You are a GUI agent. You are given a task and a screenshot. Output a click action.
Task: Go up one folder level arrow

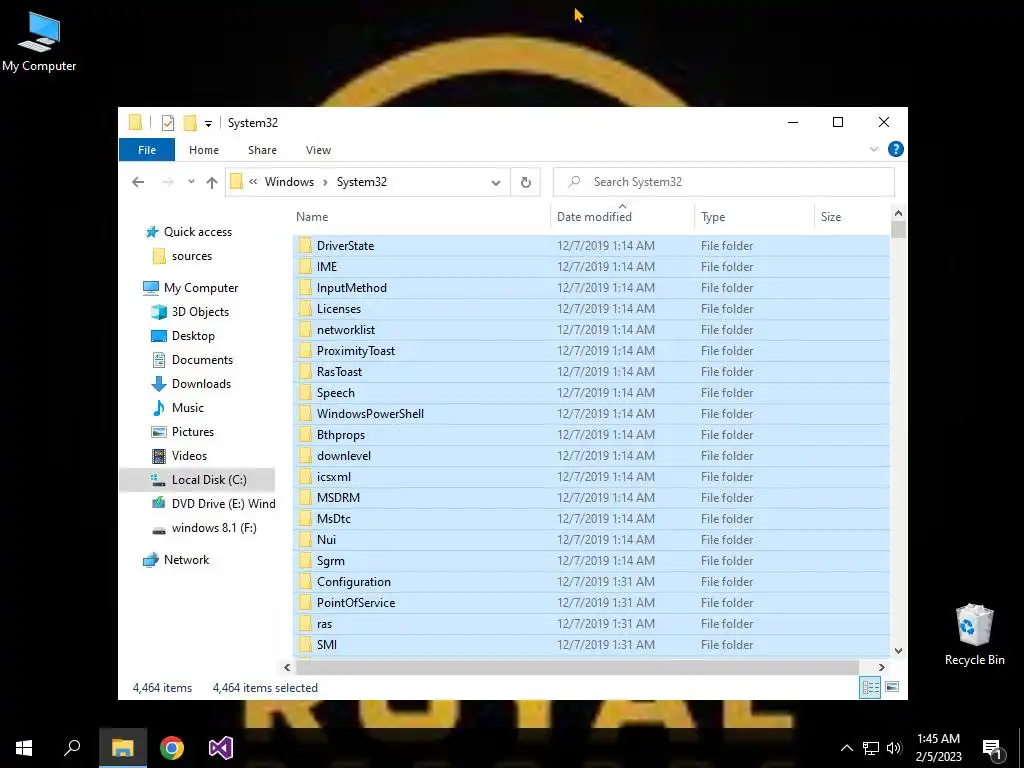pyautogui.click(x=212, y=182)
